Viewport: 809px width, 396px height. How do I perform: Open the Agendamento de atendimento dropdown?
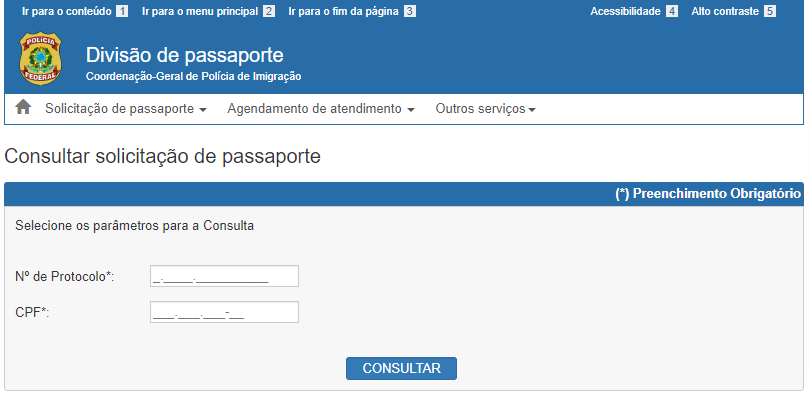321,109
